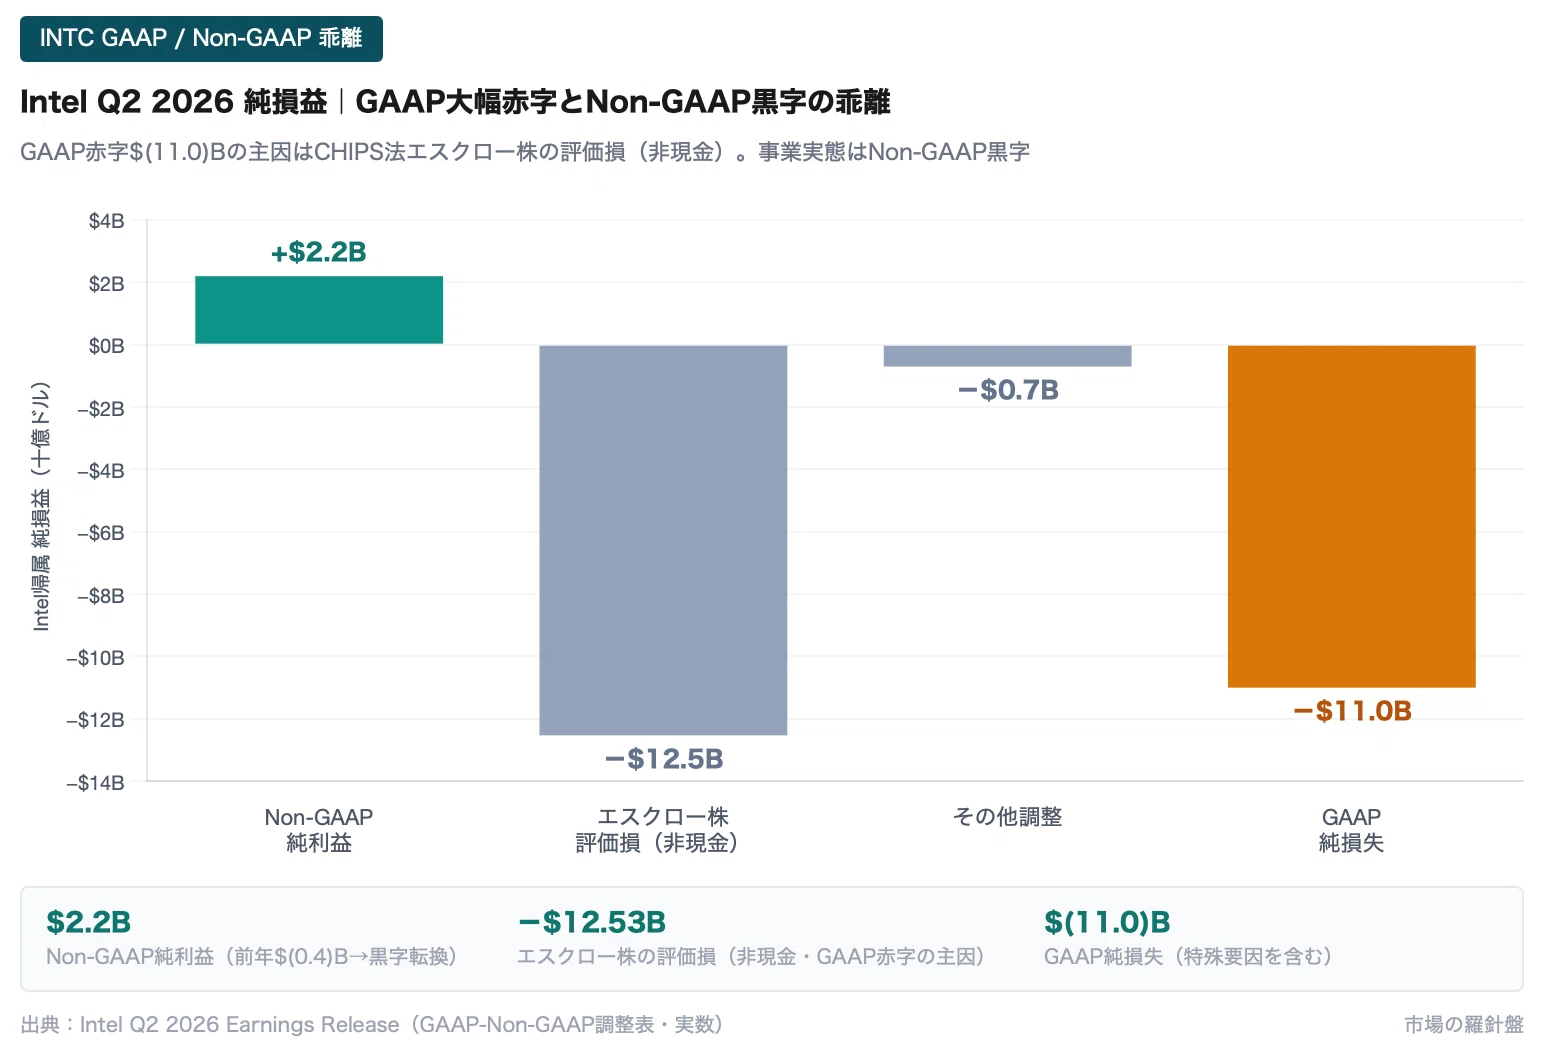Screen dimensions: 1548x1058
Task: Click the –$8B y-axis tick label
Action: click(x=101, y=596)
